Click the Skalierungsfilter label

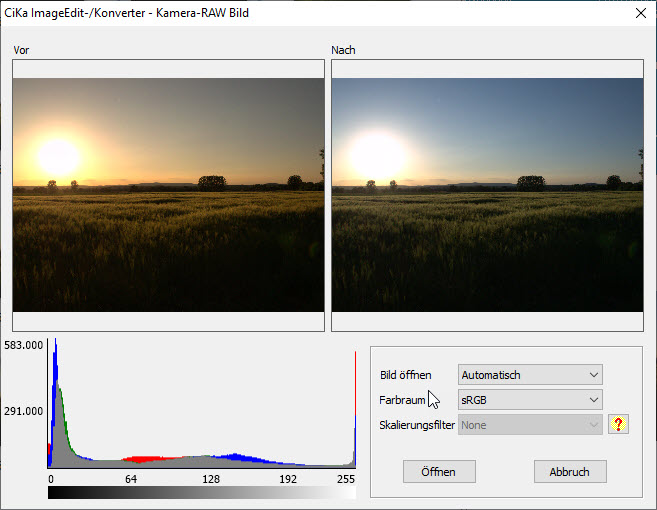point(417,425)
